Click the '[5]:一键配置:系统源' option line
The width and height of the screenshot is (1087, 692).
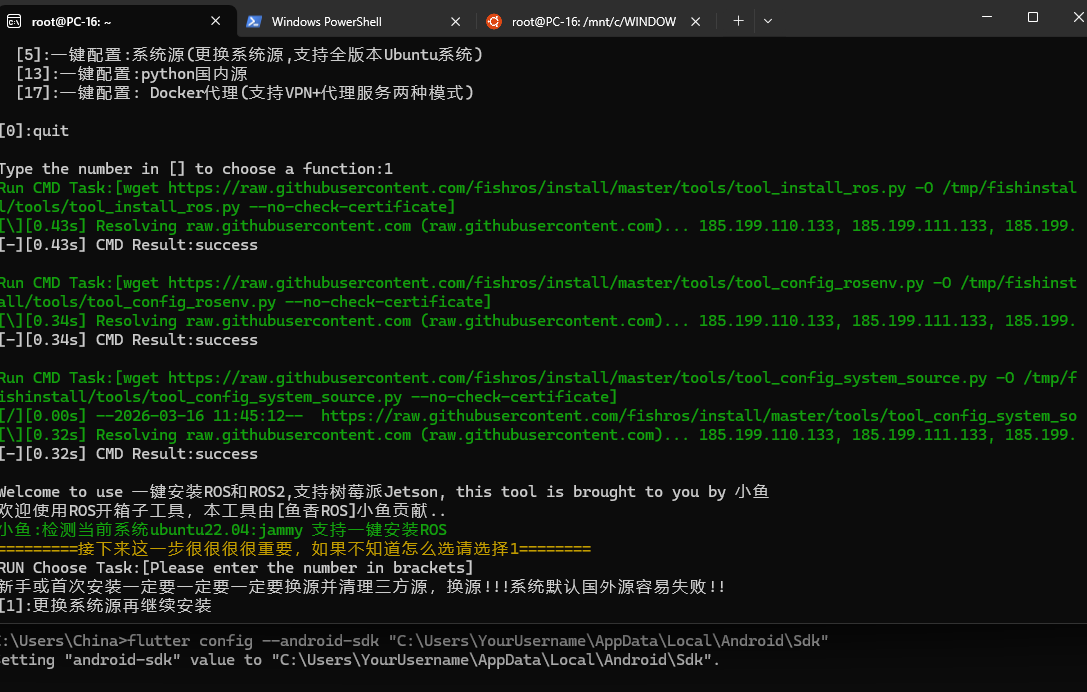tap(250, 55)
